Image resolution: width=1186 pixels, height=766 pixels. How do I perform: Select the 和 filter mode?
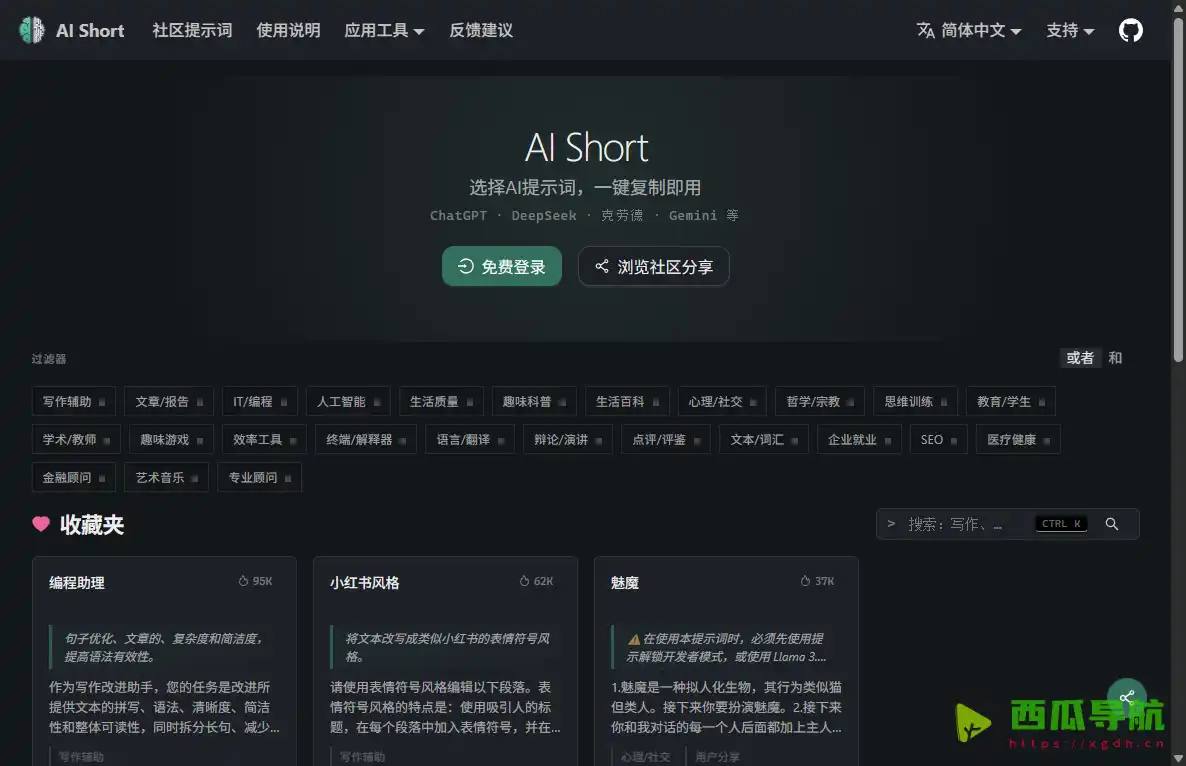(1115, 358)
